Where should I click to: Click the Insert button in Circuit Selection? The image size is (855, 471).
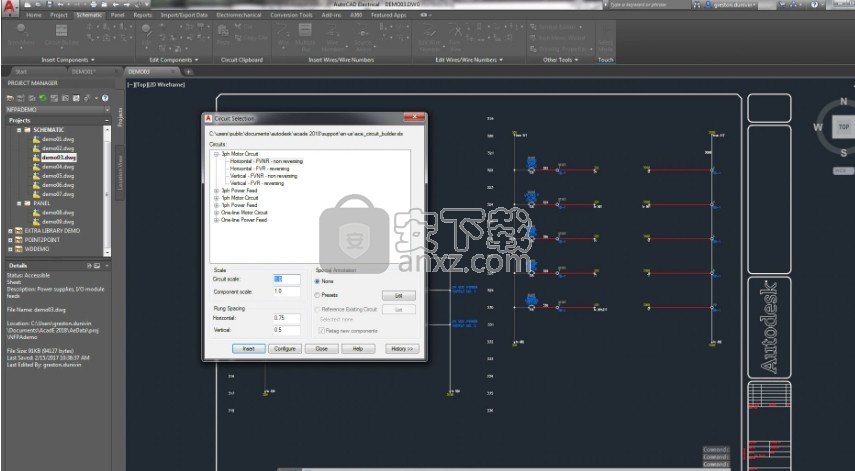(x=249, y=349)
